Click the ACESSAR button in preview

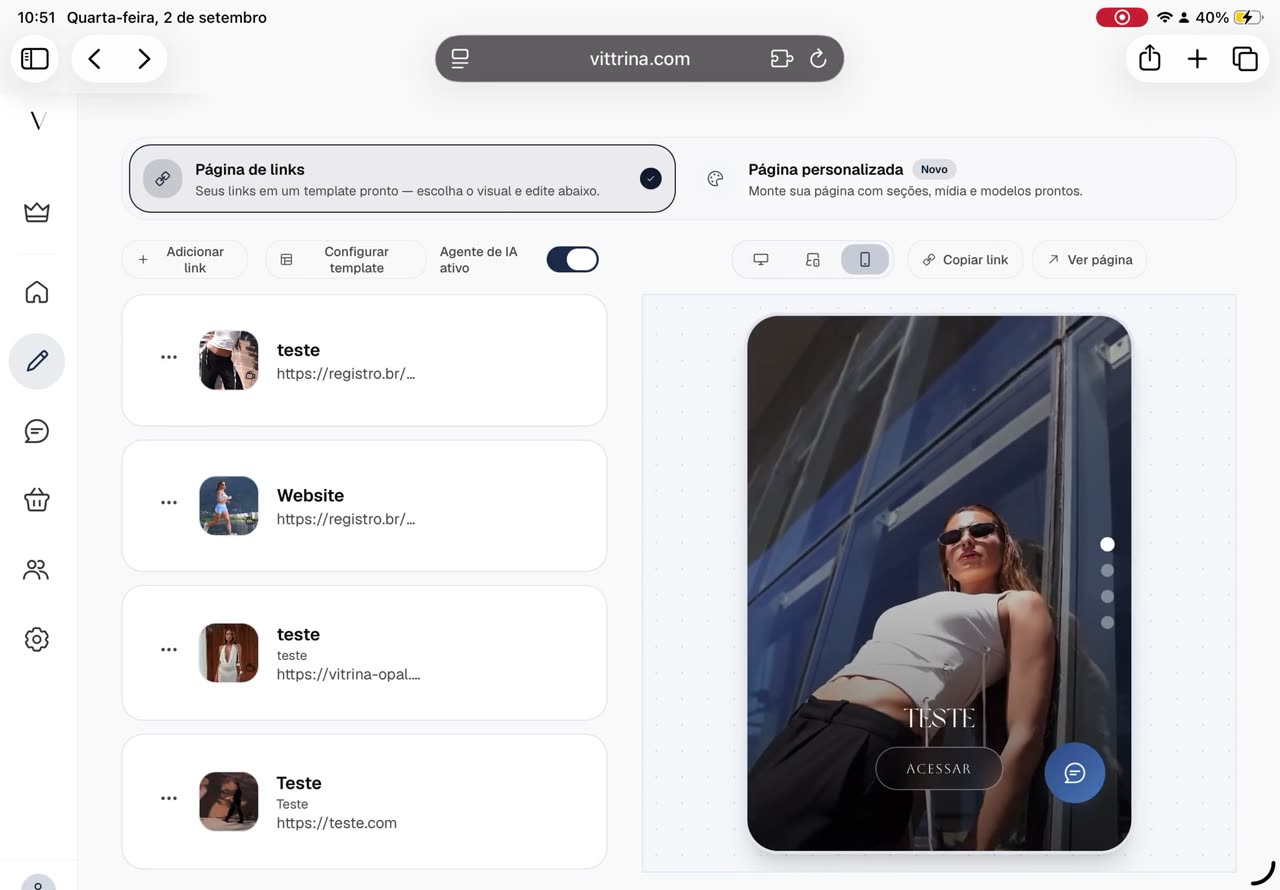(939, 769)
